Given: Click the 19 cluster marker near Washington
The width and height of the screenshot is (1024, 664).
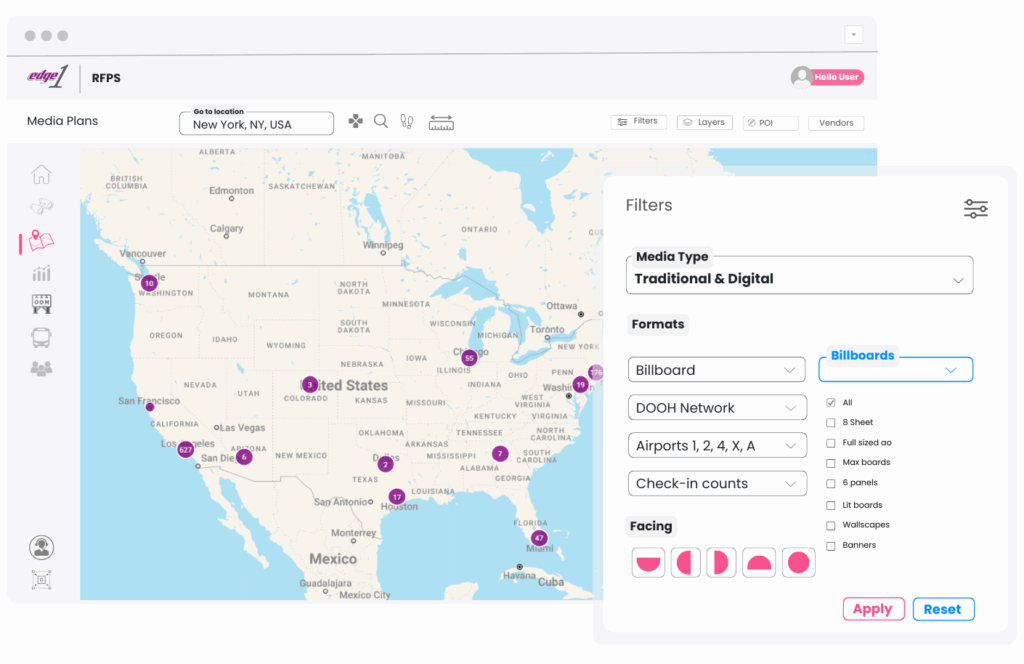Looking at the screenshot, I should tap(580, 385).
